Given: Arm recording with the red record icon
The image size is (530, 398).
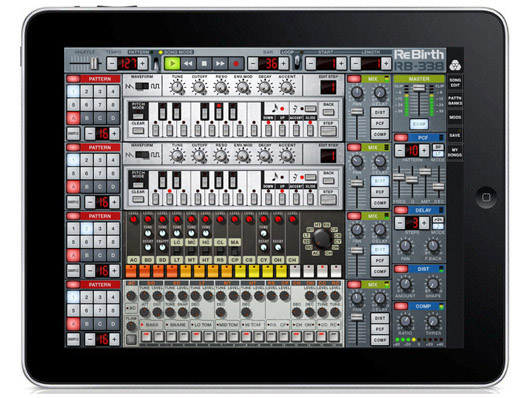Looking at the screenshot, I should (236, 63).
